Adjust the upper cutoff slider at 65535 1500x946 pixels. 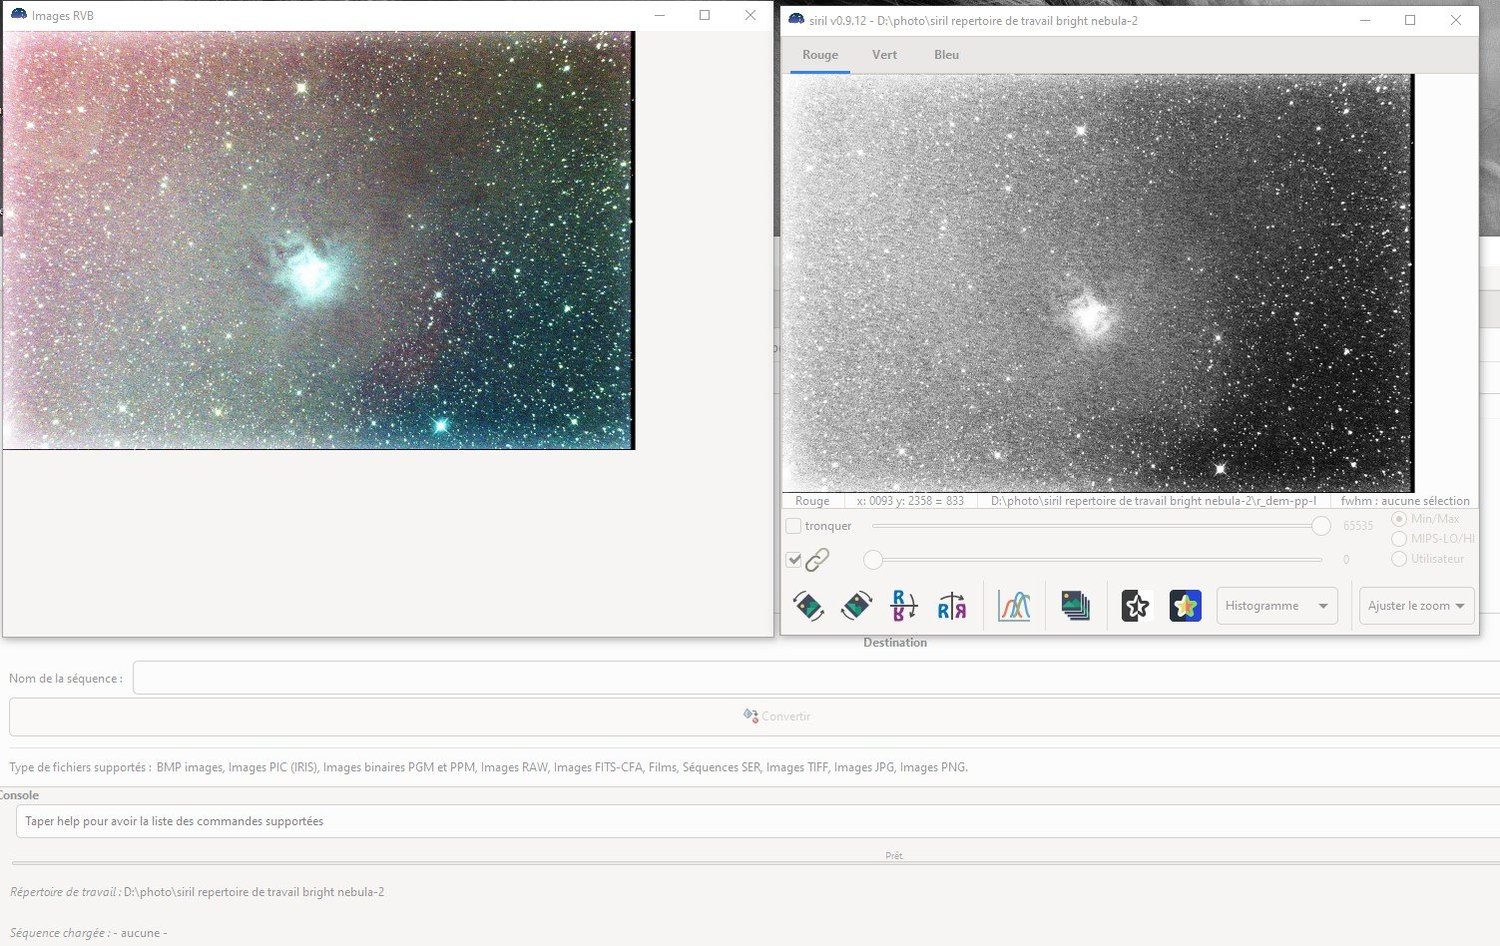[1321, 526]
